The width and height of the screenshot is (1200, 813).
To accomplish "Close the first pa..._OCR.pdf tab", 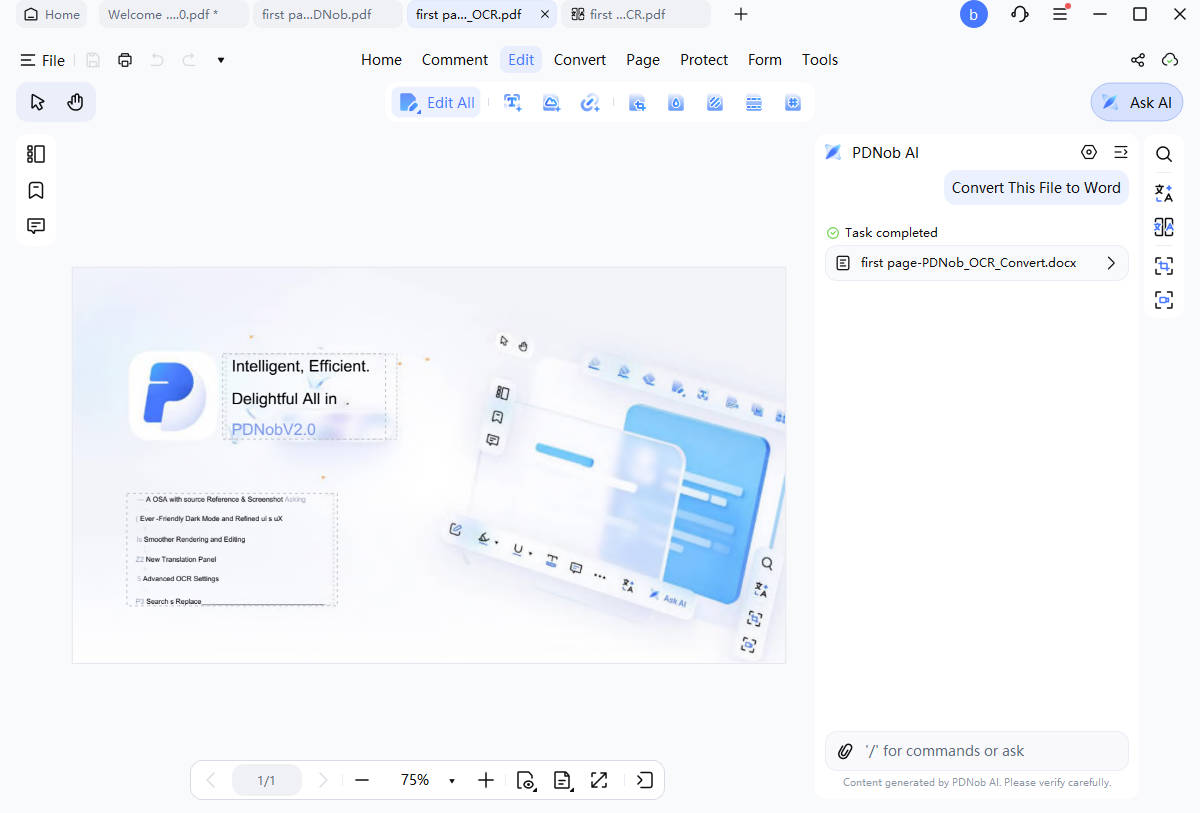I will [544, 14].
